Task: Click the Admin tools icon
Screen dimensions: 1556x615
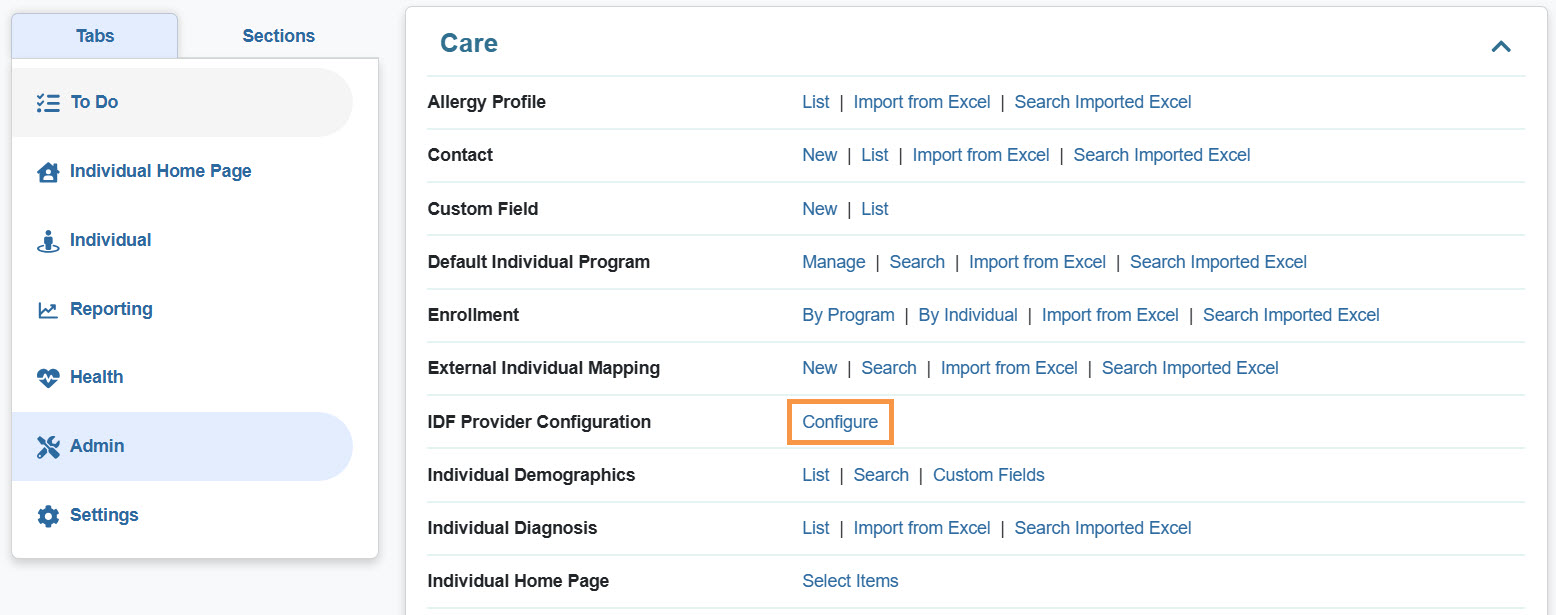Action: [x=47, y=447]
